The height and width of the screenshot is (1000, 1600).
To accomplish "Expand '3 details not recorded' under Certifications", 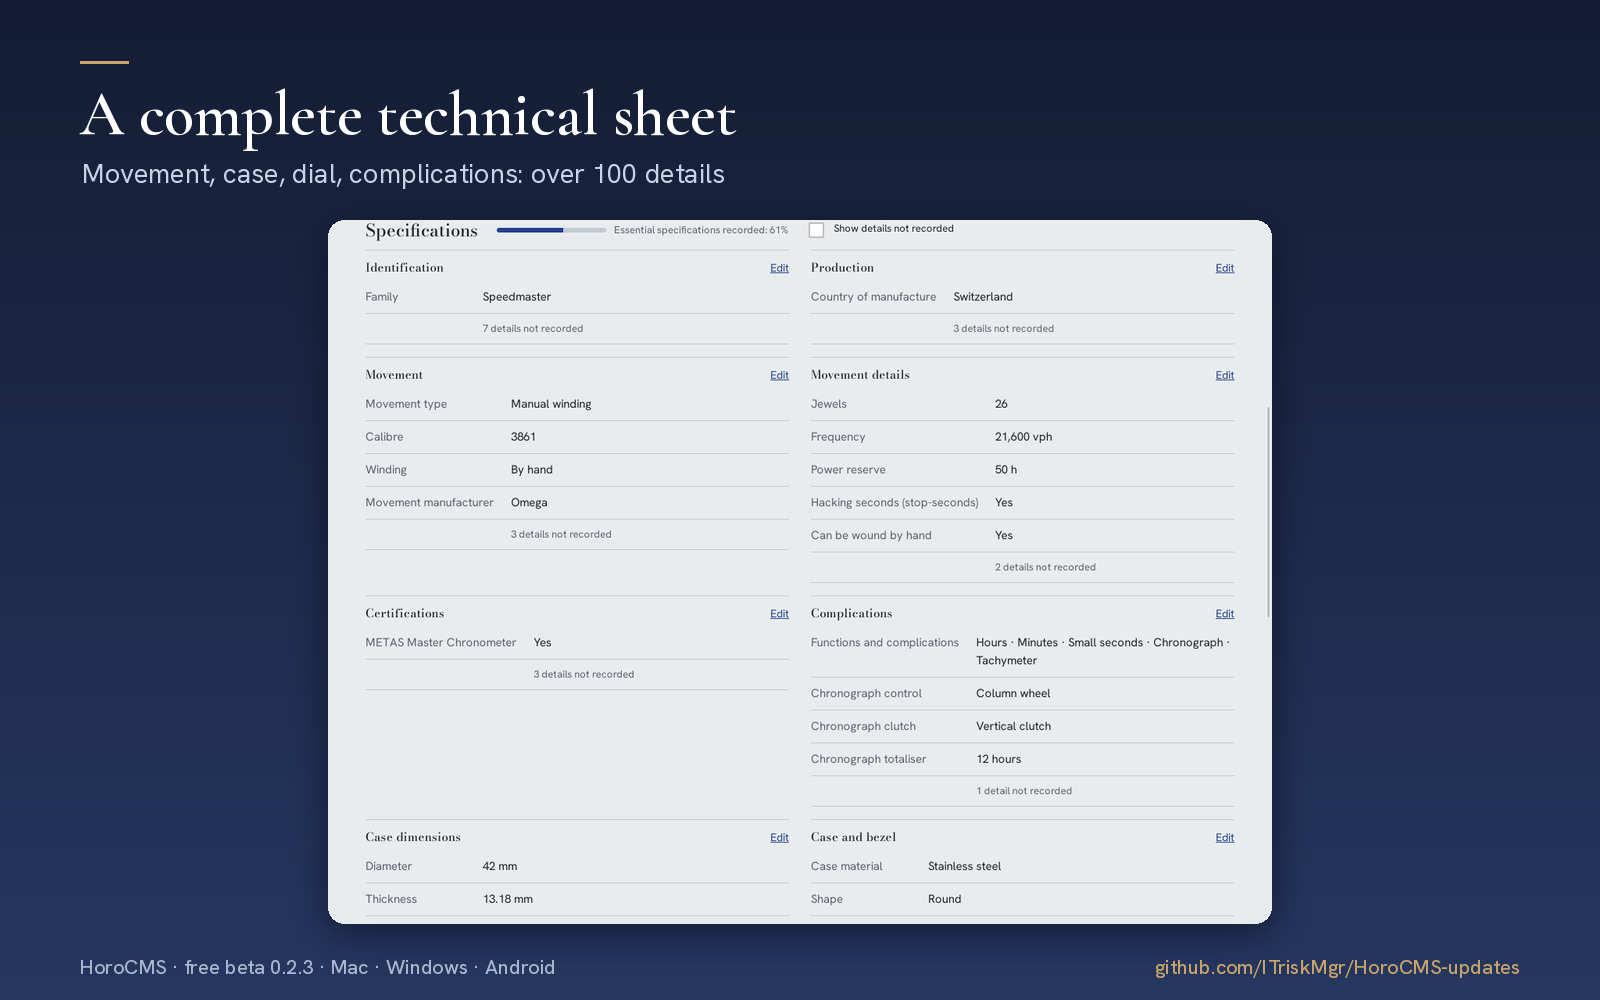I will 583,675.
